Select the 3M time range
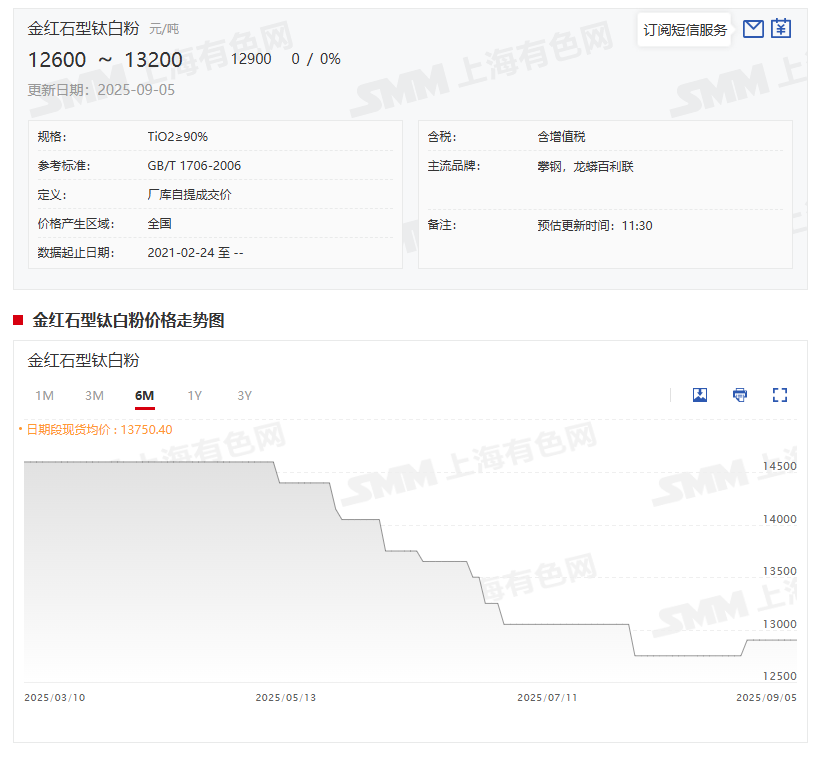 click(94, 396)
